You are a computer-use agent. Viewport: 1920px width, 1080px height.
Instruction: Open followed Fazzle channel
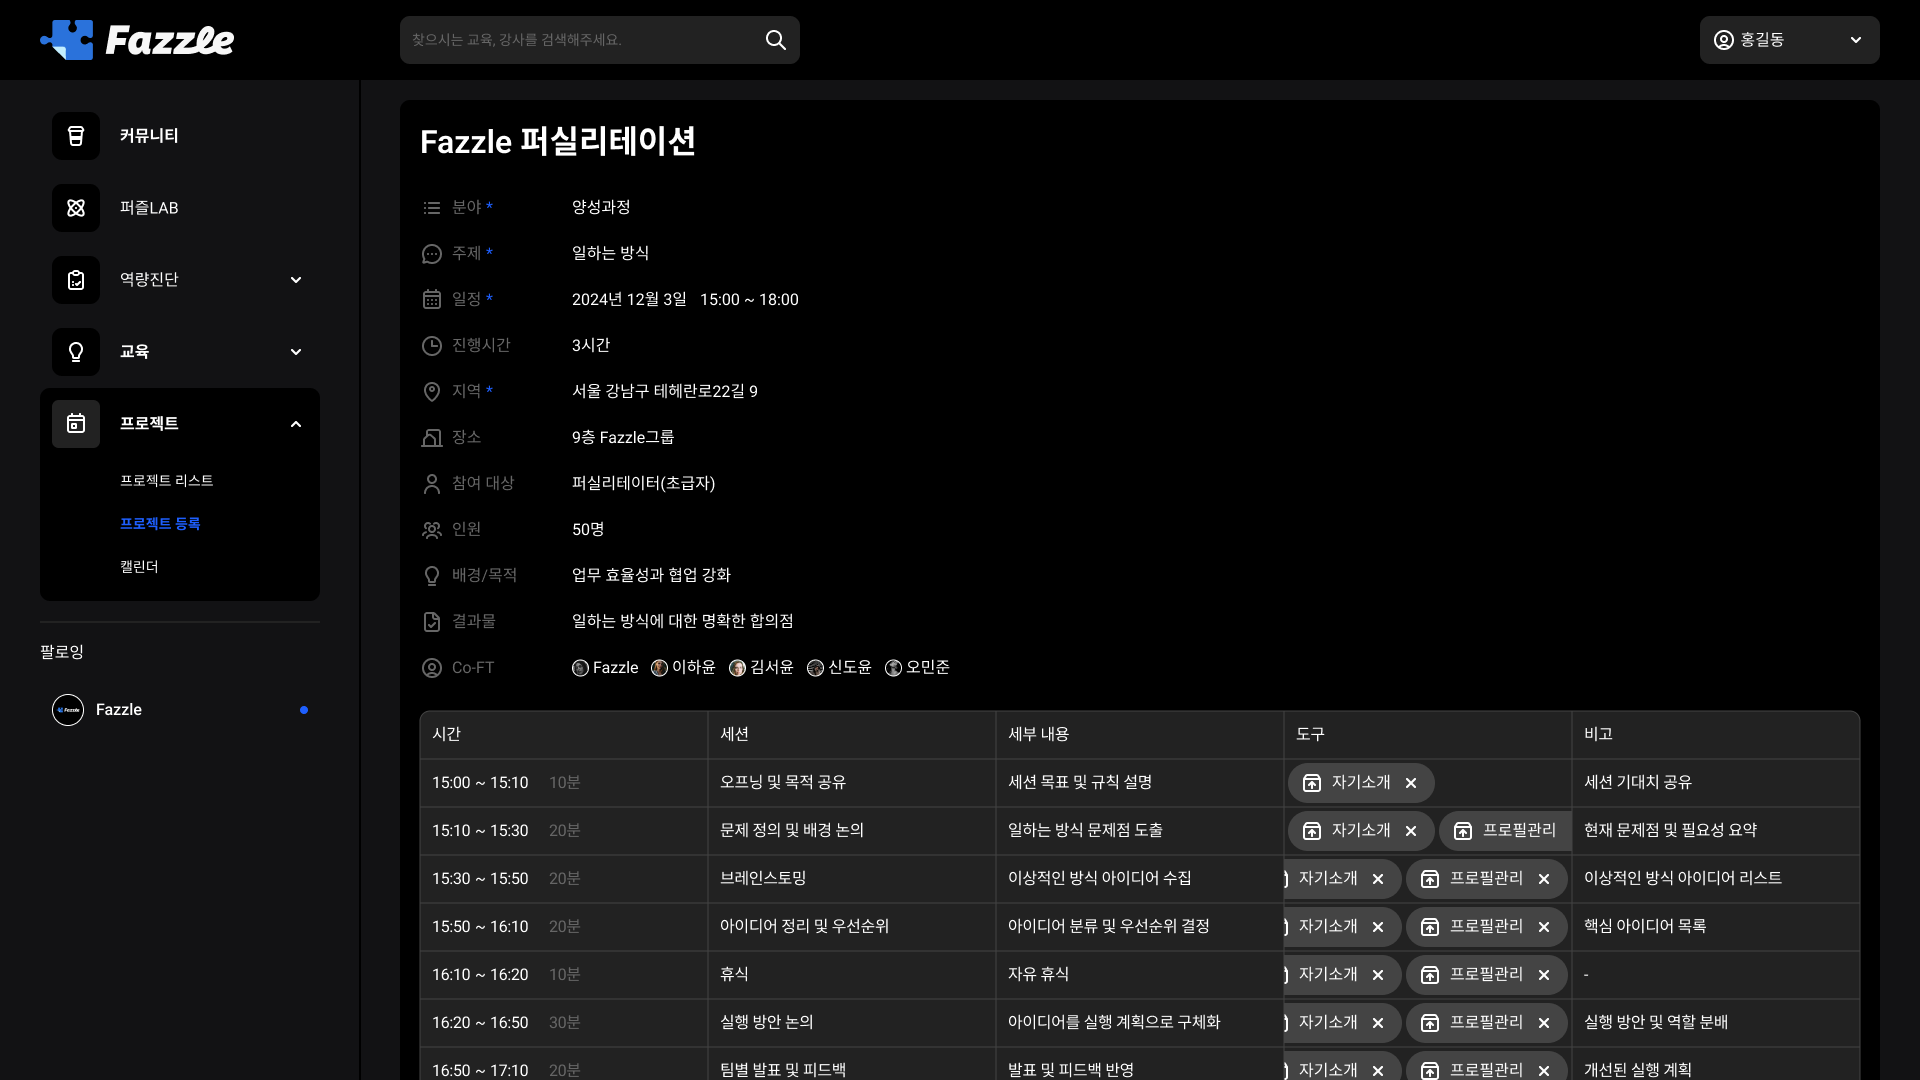(118, 710)
